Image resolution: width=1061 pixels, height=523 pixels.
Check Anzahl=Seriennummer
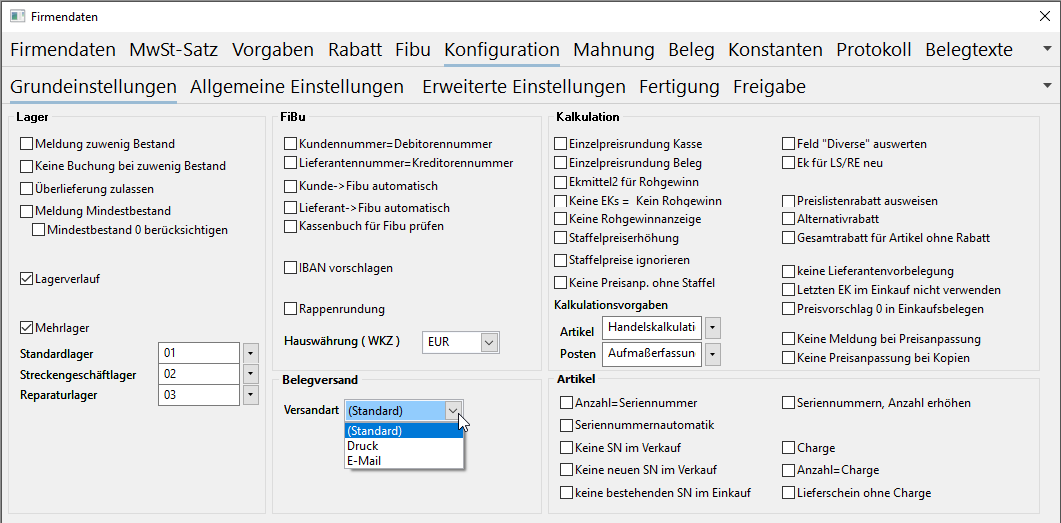(x=566, y=403)
